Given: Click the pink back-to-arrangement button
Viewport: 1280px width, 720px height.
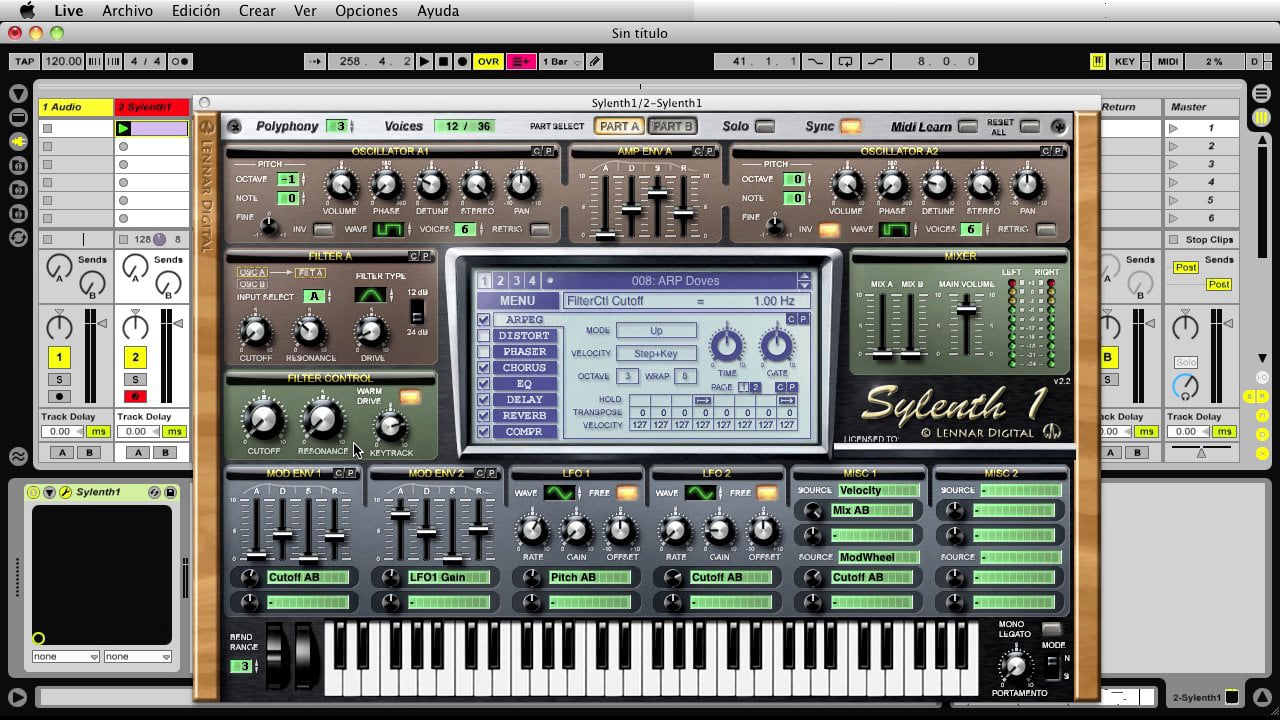Looking at the screenshot, I should [521, 61].
